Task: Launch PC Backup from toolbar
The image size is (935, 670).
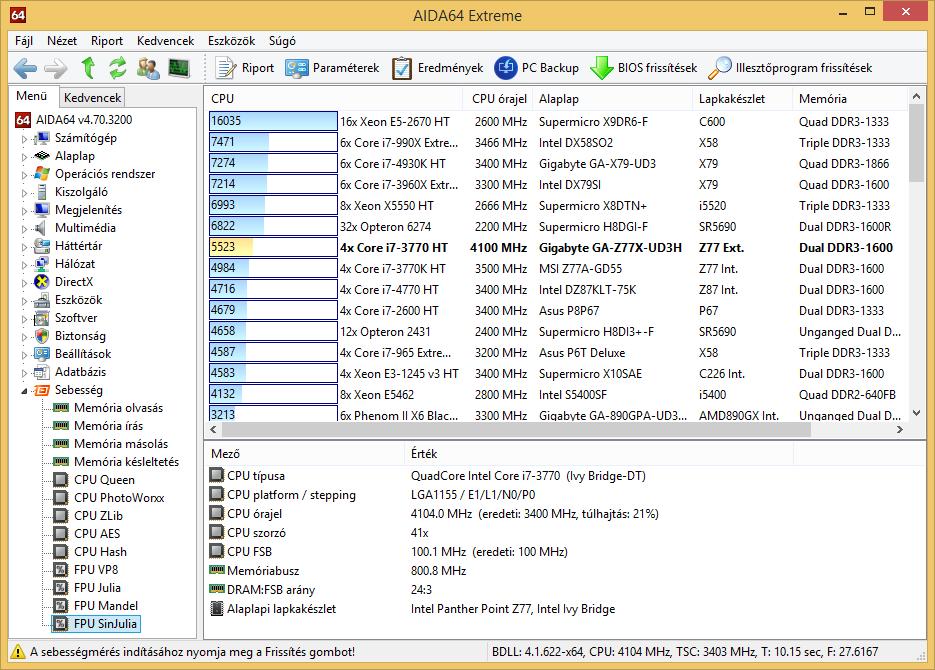Action: [537, 68]
